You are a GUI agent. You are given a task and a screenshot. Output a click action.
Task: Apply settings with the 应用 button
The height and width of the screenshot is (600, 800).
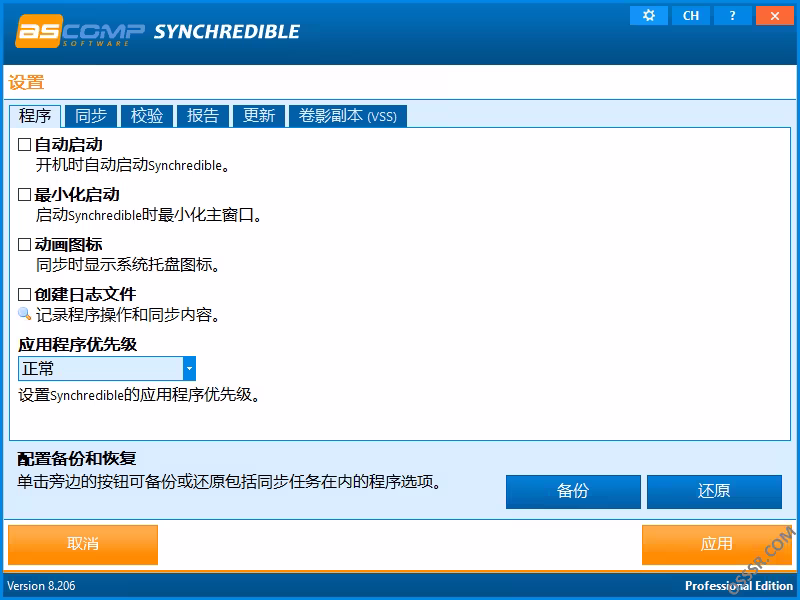pos(716,544)
